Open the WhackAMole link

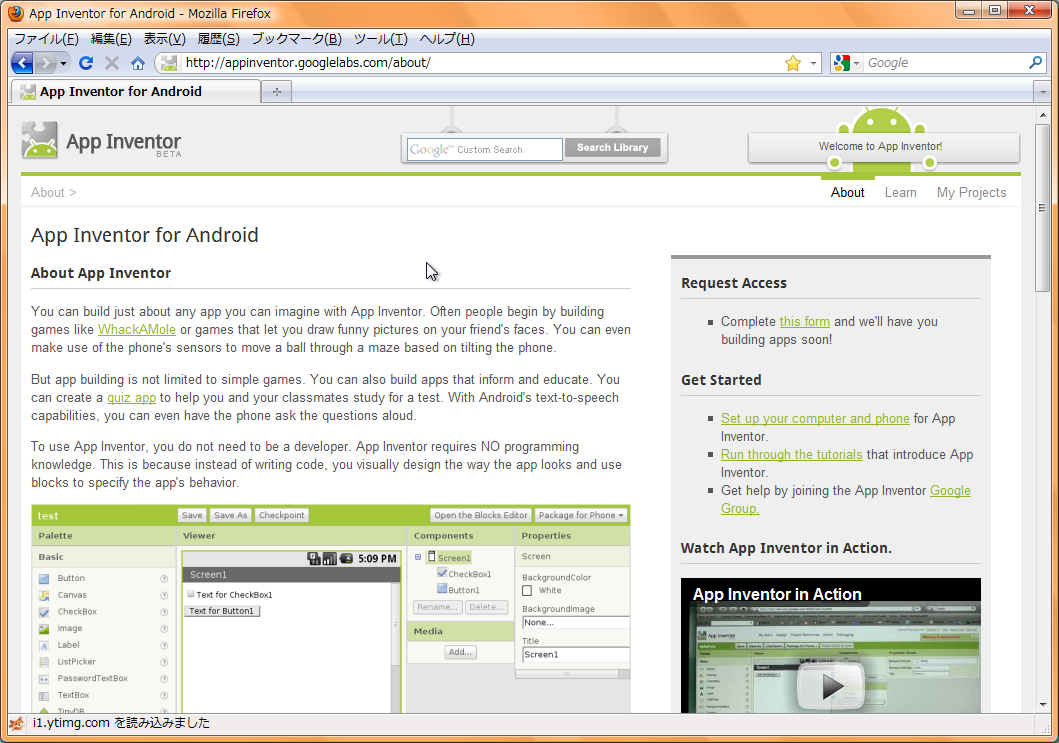point(136,330)
